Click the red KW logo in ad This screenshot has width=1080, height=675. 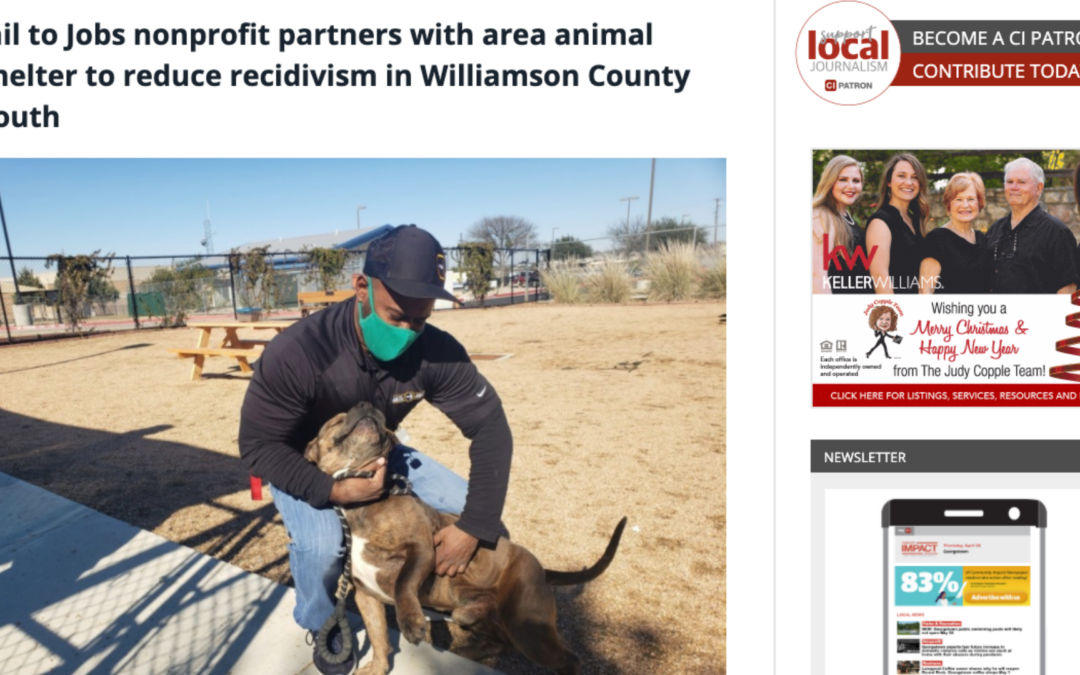849,253
